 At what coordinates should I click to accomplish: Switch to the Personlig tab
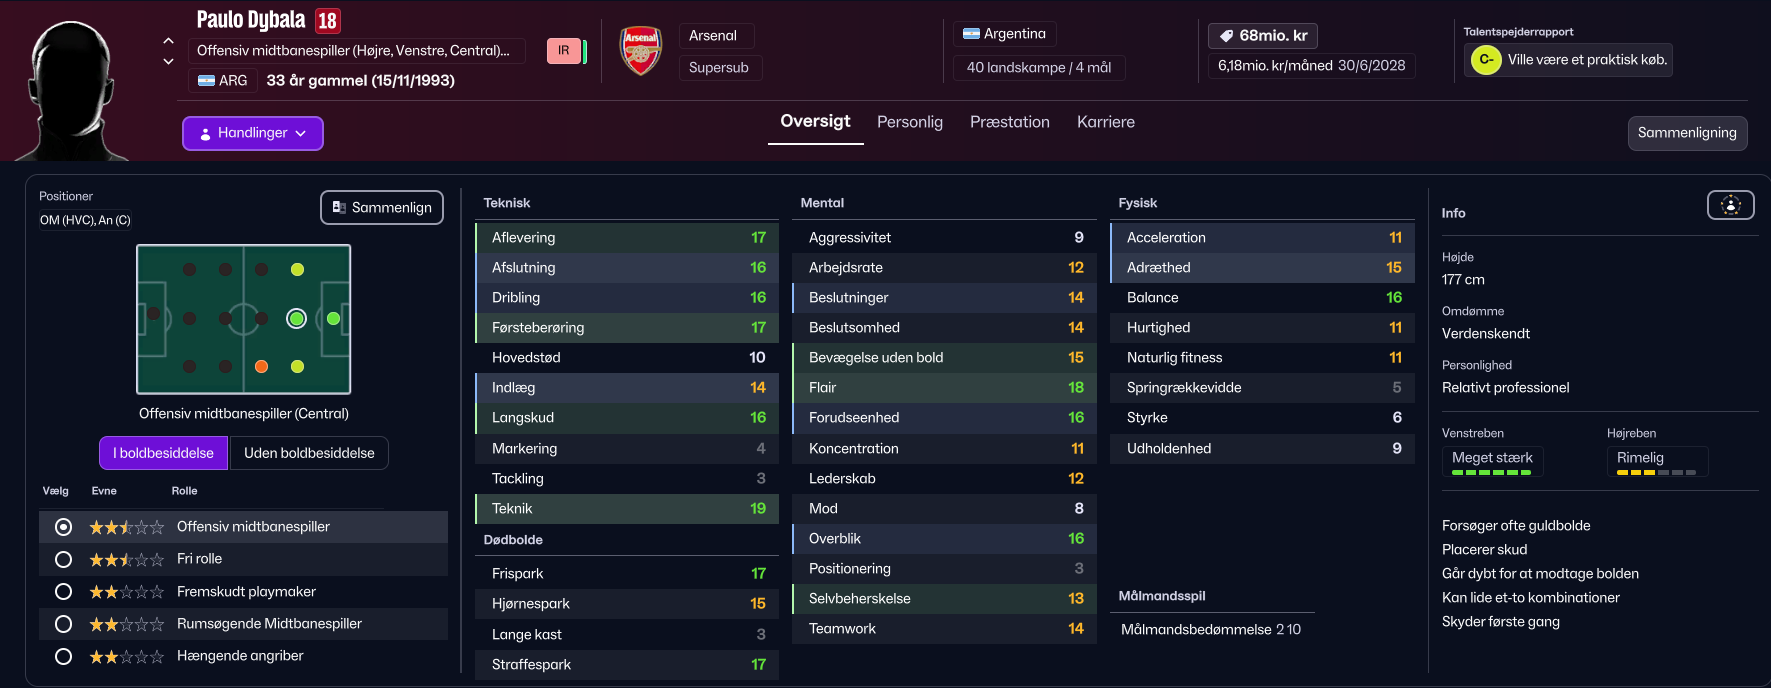pyautogui.click(x=909, y=122)
